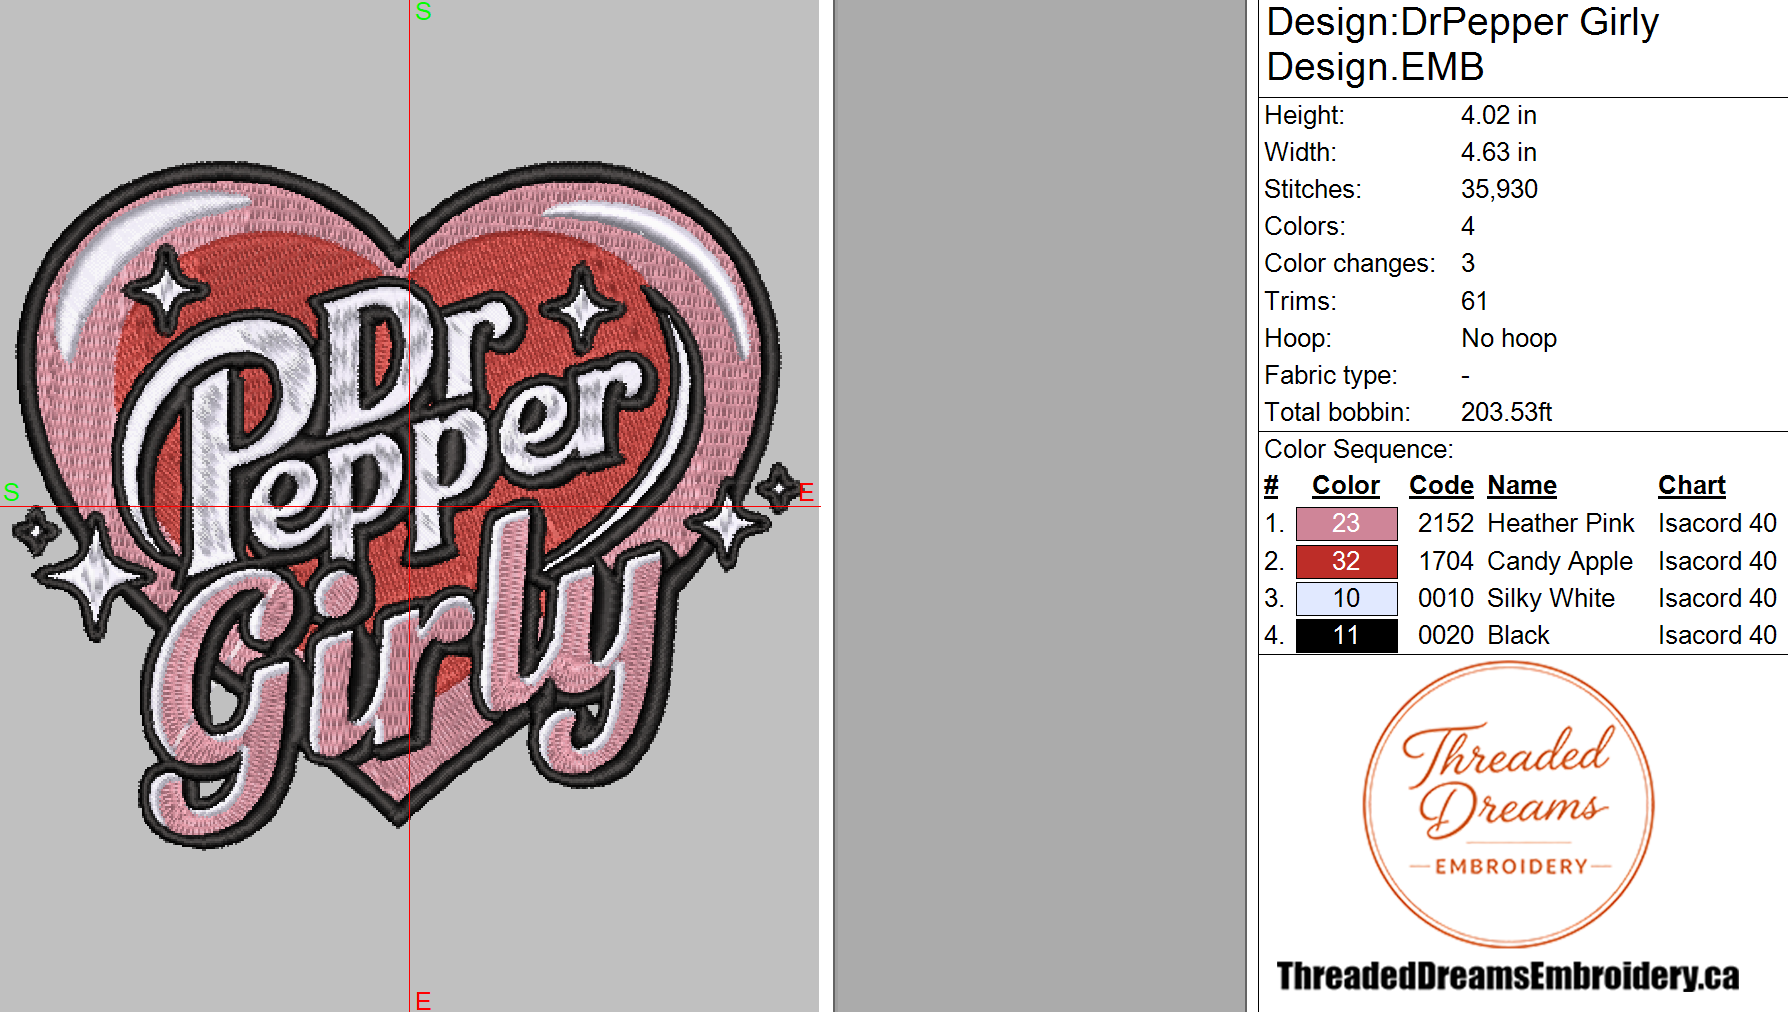This screenshot has height=1012, width=1788.
Task: Click the Candy Apple thread name
Action: pos(1560,561)
